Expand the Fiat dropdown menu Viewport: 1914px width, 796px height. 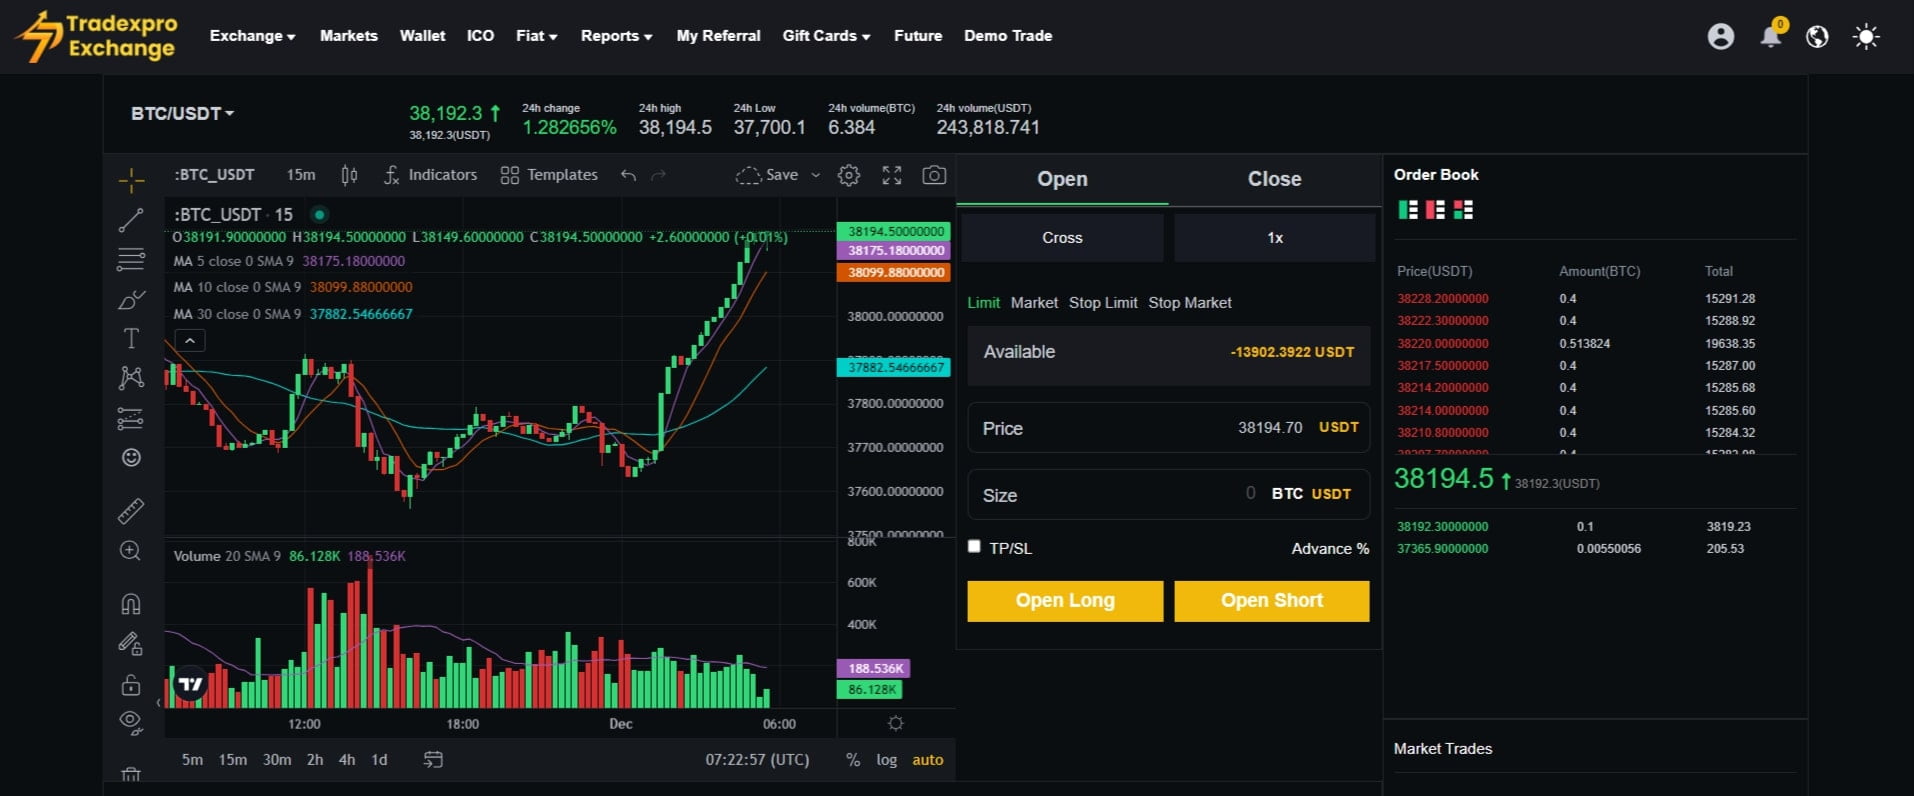coord(536,36)
